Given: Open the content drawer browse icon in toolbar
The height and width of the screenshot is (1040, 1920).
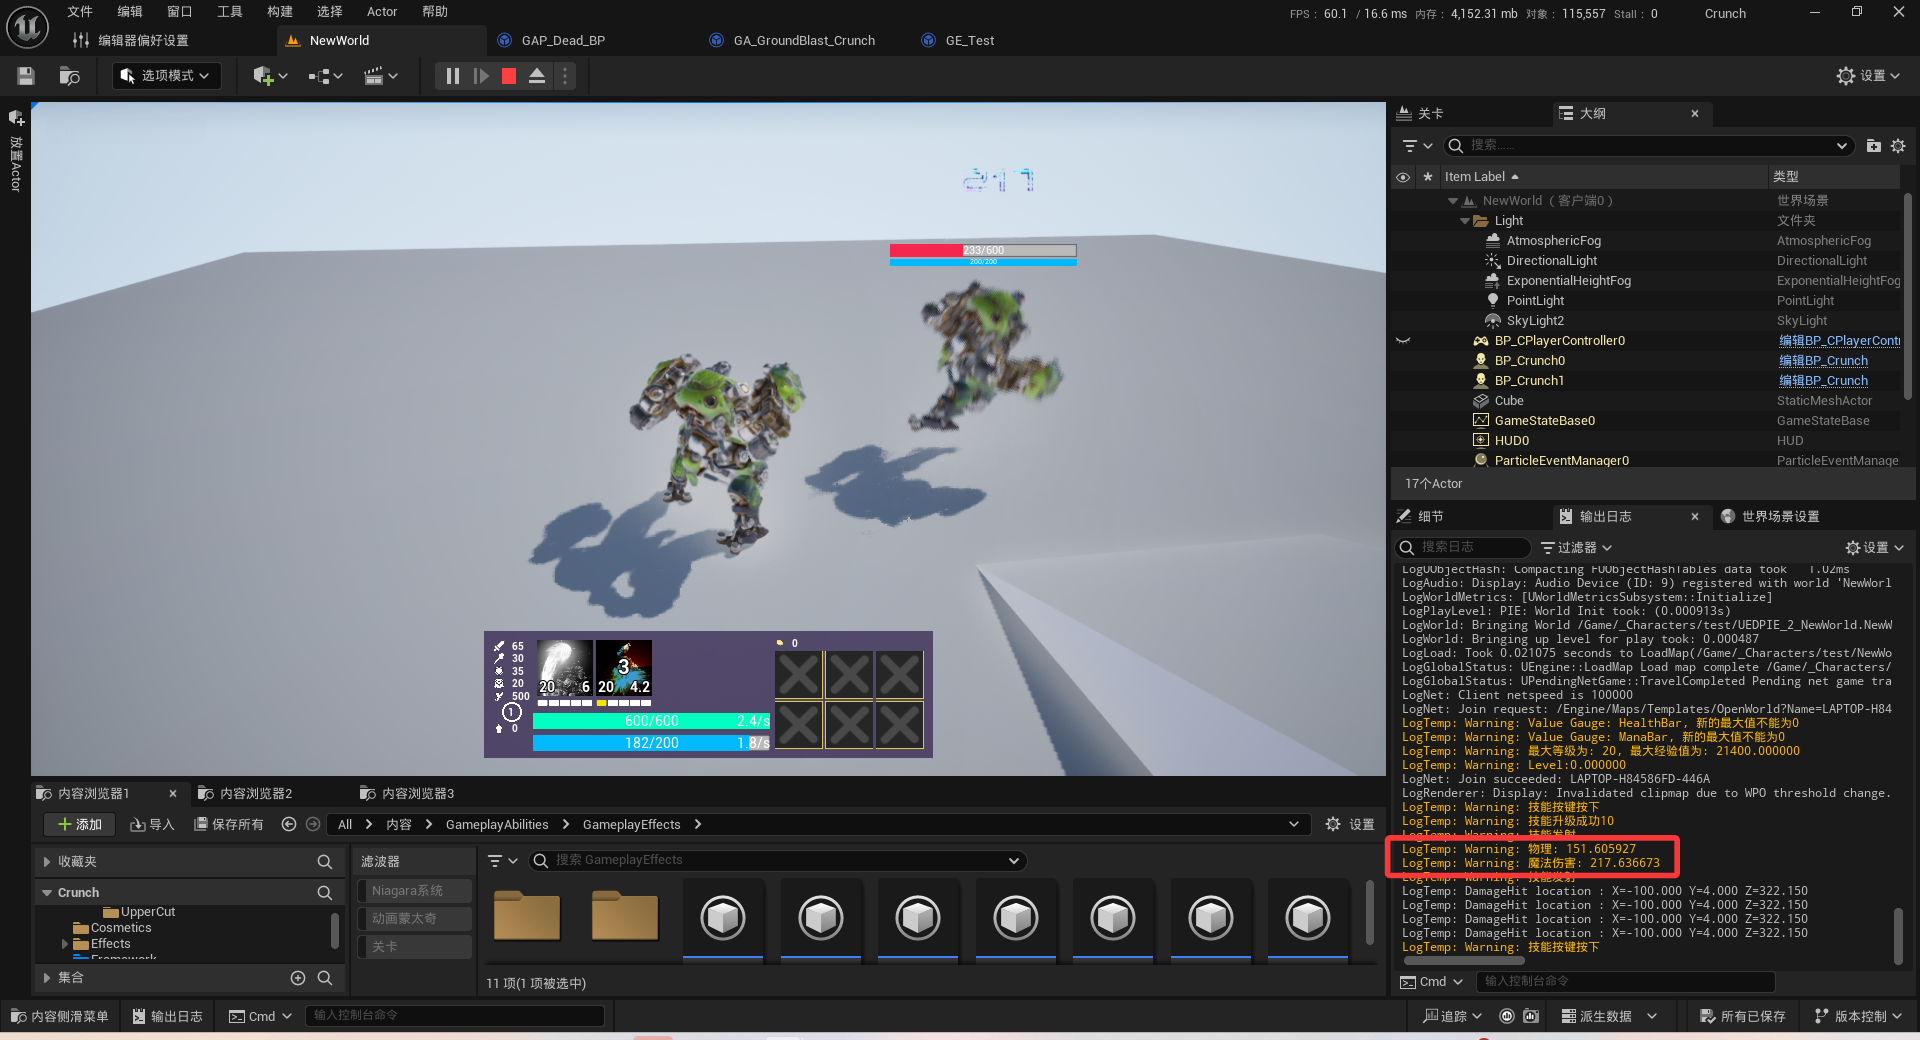Looking at the screenshot, I should tap(69, 76).
